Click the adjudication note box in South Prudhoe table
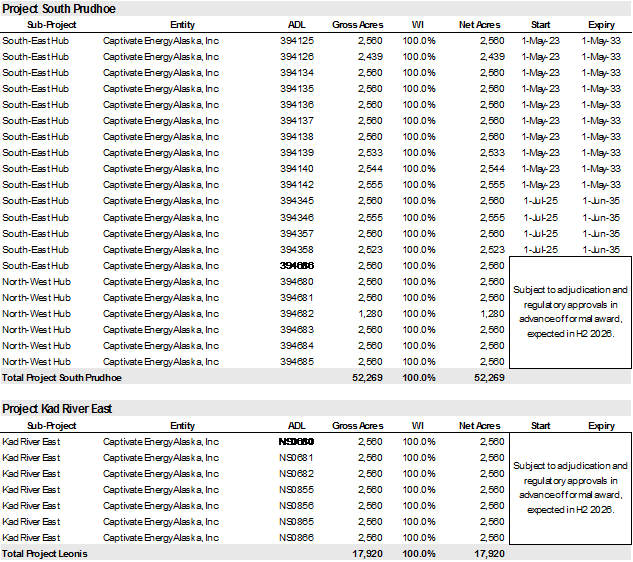This screenshot has width=633, height=562. [570, 311]
